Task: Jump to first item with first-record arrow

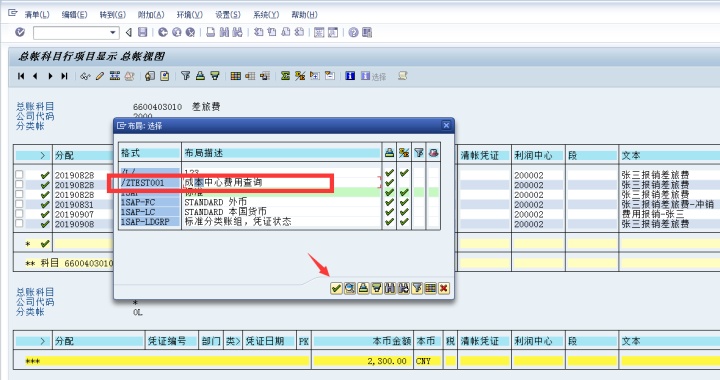Action: (21, 76)
